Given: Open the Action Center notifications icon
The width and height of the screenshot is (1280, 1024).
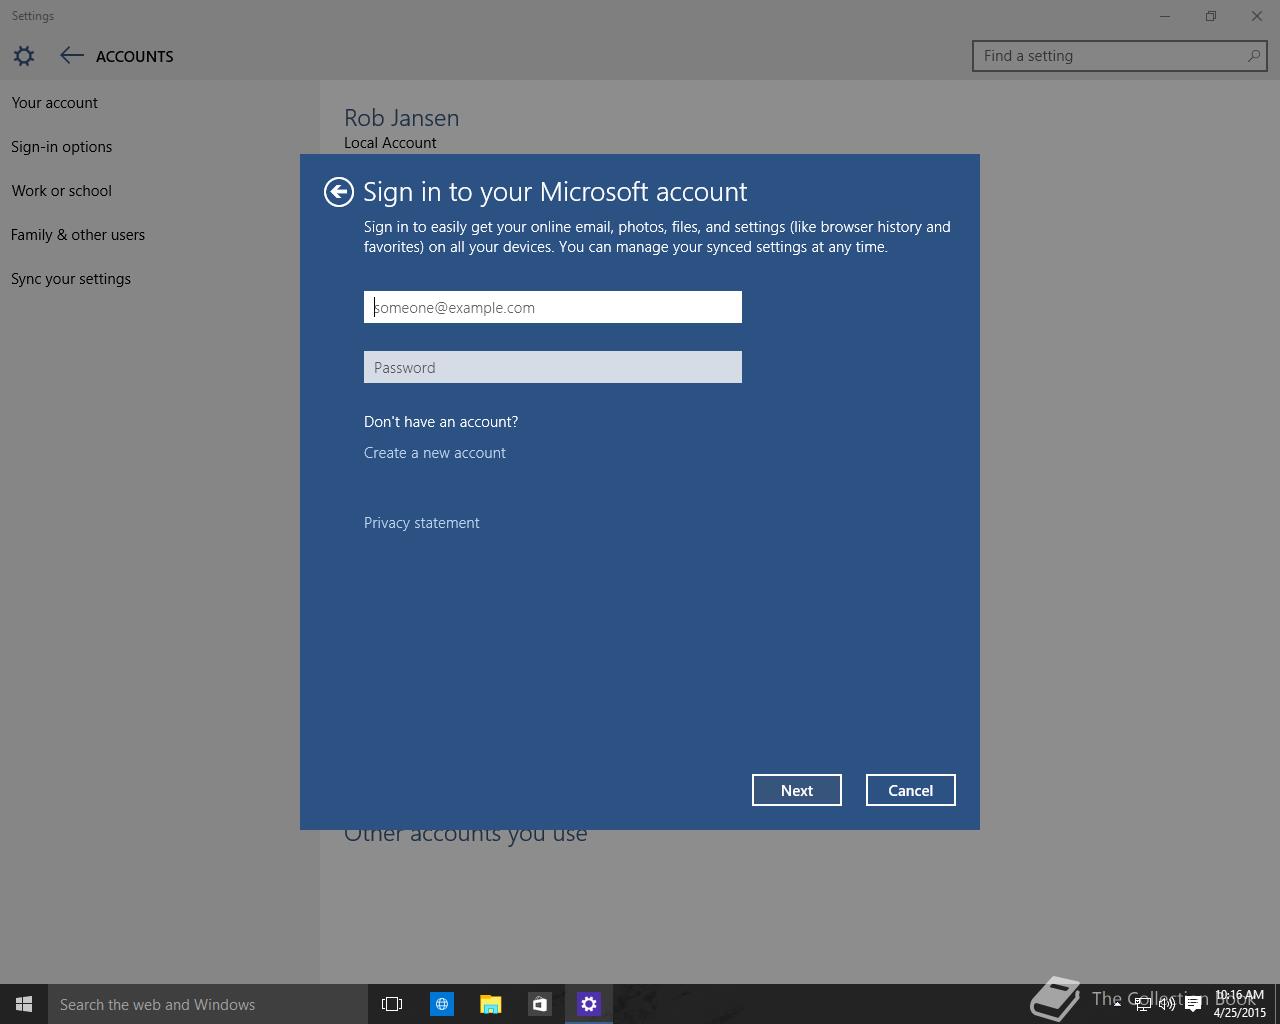Looking at the screenshot, I should click(x=1193, y=1004).
